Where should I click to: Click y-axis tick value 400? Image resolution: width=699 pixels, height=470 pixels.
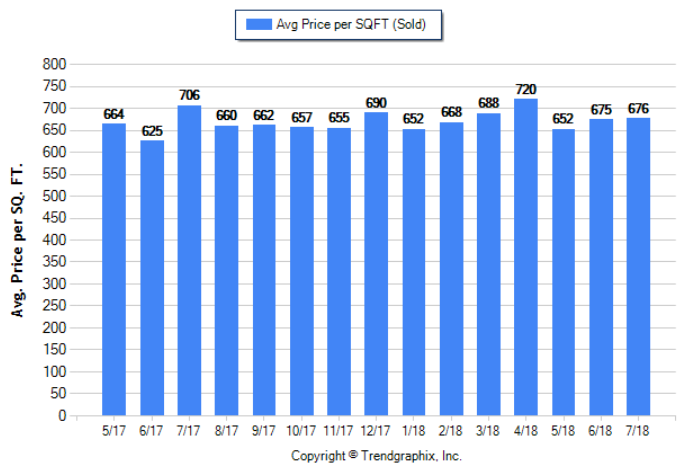coord(54,240)
